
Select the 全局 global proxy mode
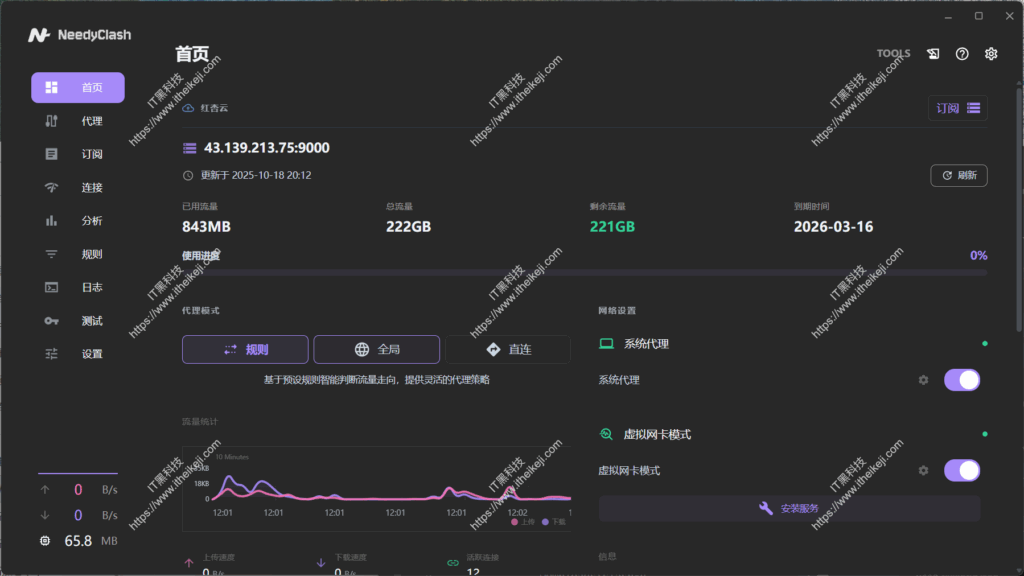click(376, 349)
